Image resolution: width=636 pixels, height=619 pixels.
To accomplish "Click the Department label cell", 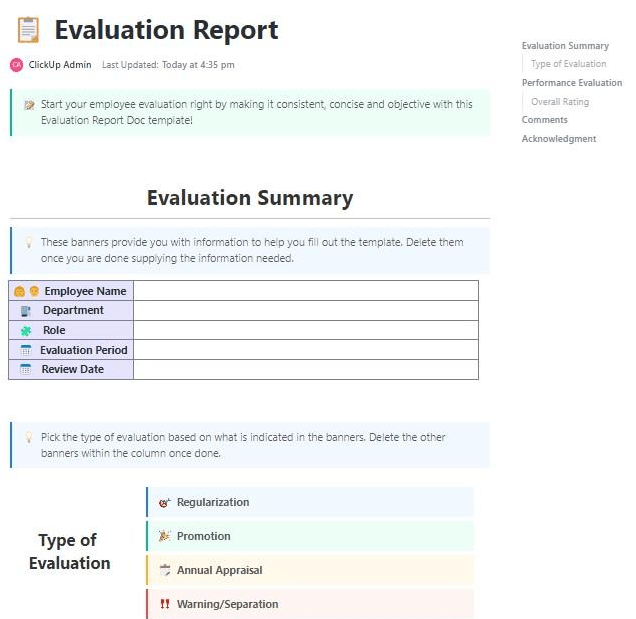I will click(71, 311).
